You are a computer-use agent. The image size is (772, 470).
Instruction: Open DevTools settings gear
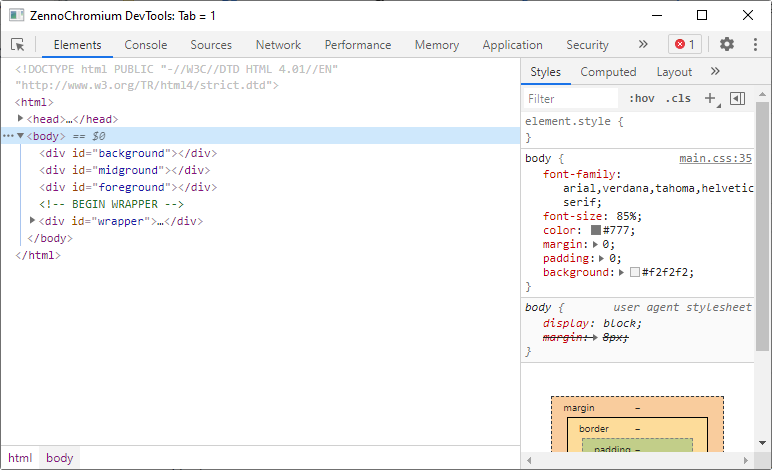pyautogui.click(x=727, y=45)
